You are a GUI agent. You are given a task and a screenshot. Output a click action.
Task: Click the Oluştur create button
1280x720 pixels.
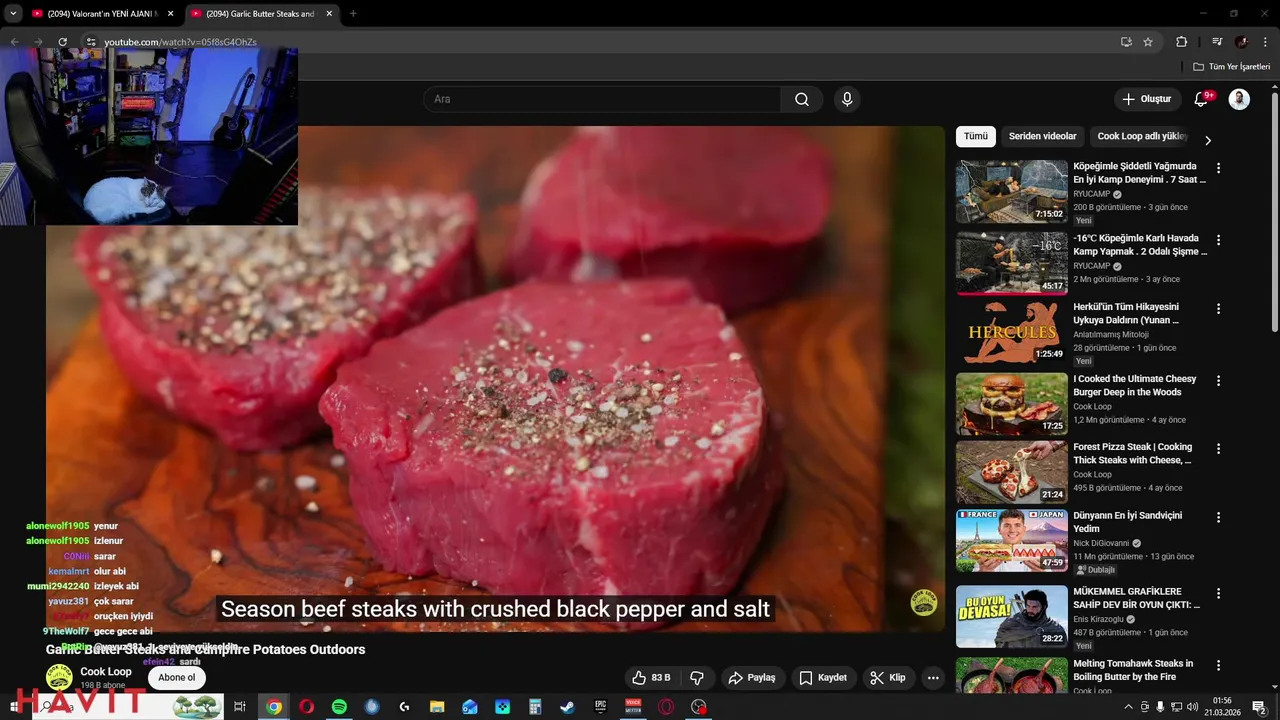pyautogui.click(x=1147, y=99)
